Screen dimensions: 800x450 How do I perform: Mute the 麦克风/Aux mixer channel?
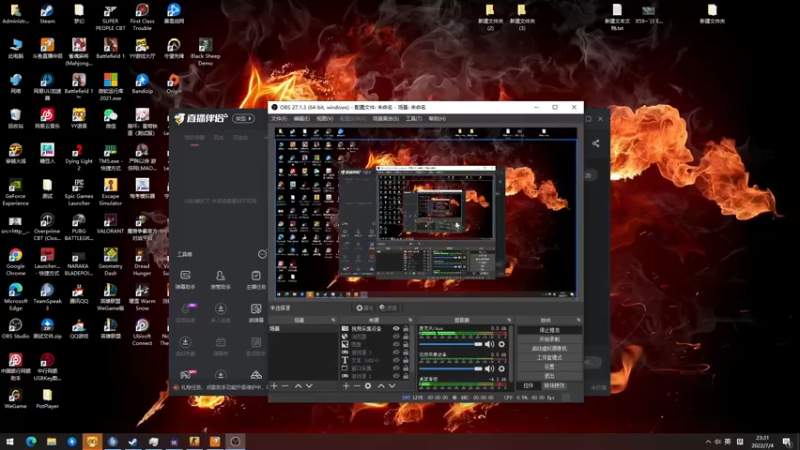coord(490,344)
